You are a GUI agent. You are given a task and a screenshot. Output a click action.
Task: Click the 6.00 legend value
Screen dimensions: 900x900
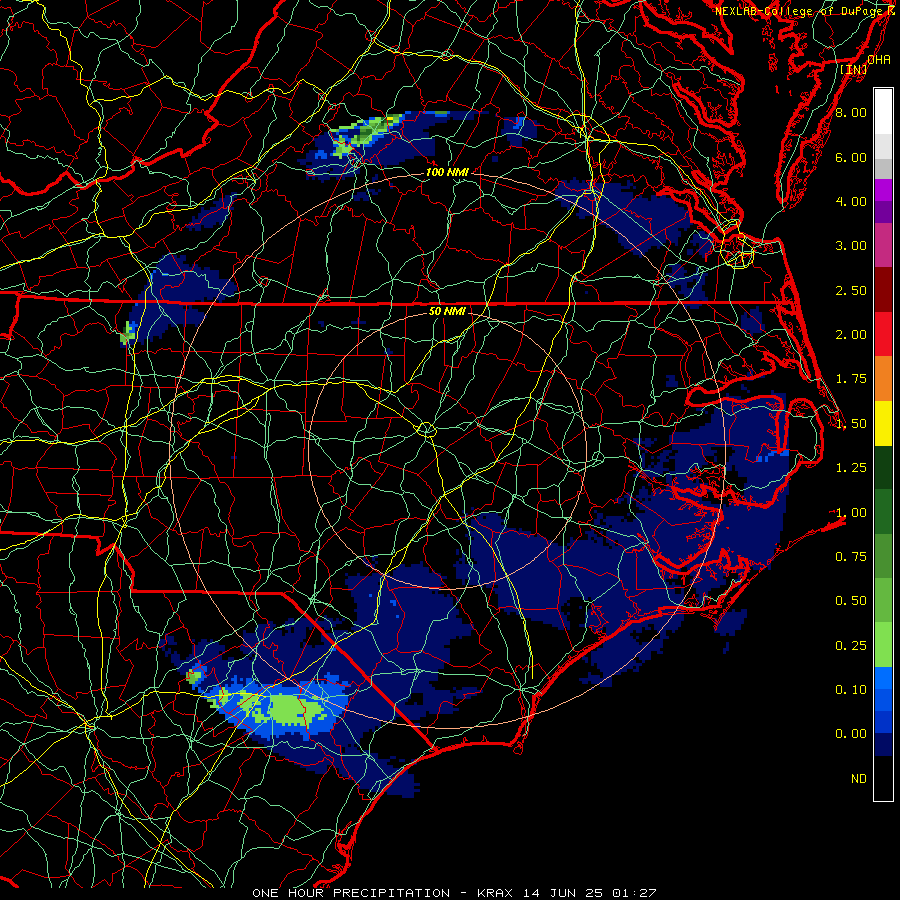pos(851,157)
